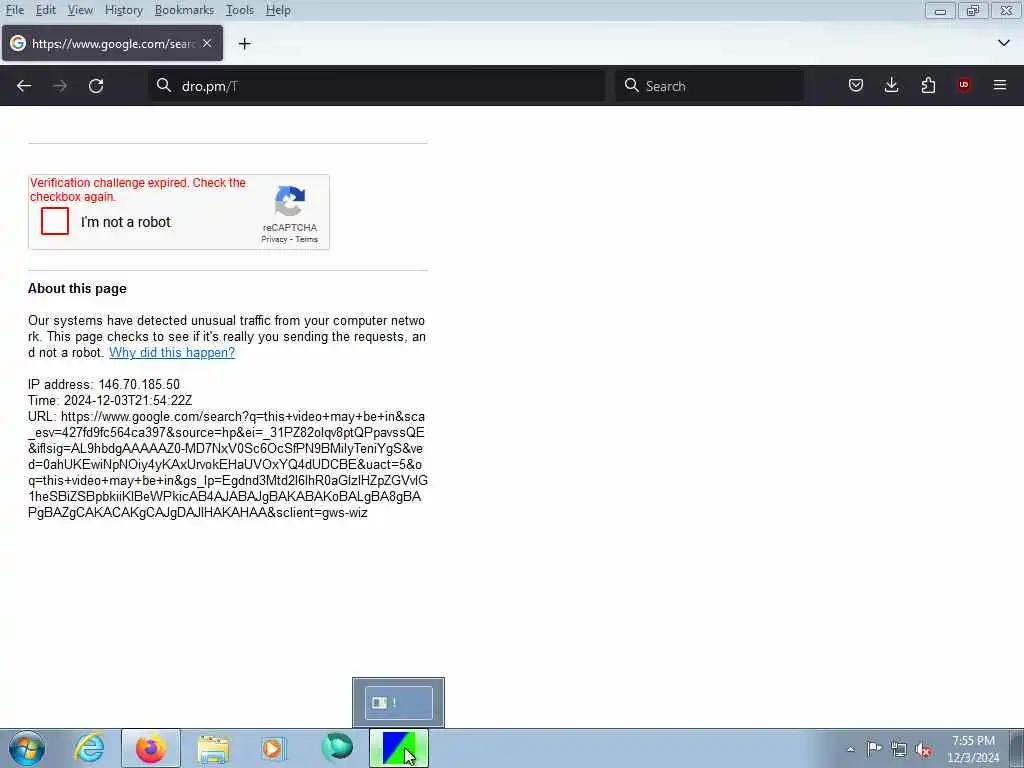Open a new tab
Viewport: 1024px width, 768px height.
(x=244, y=44)
